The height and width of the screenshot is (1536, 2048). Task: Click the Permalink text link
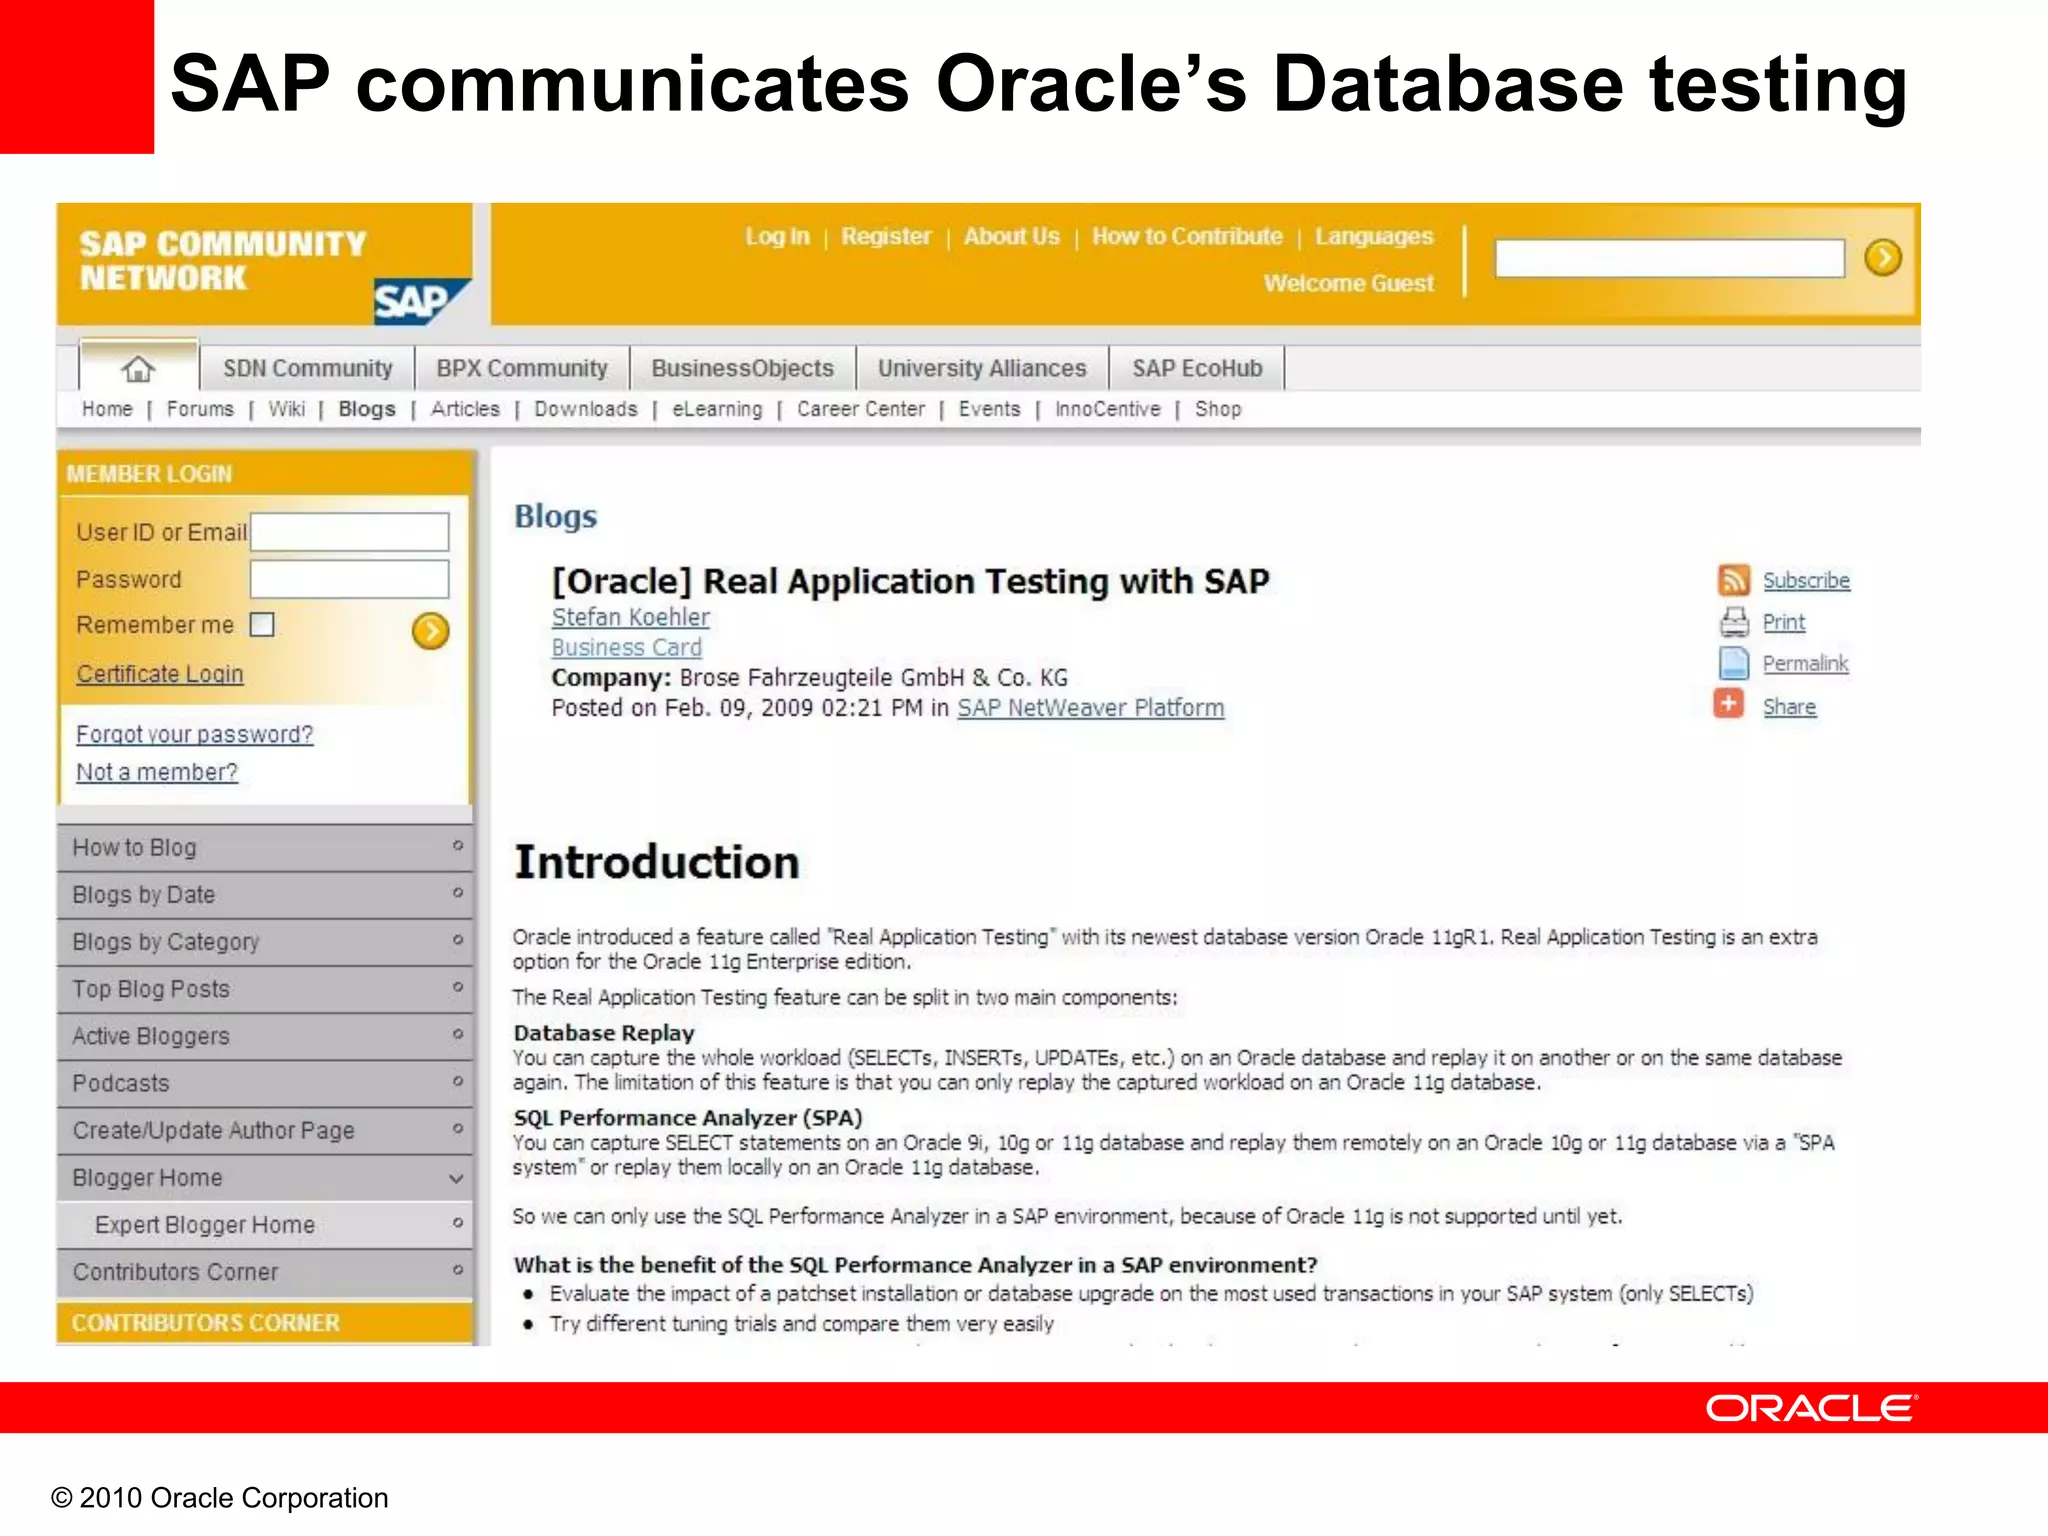click(x=1805, y=663)
